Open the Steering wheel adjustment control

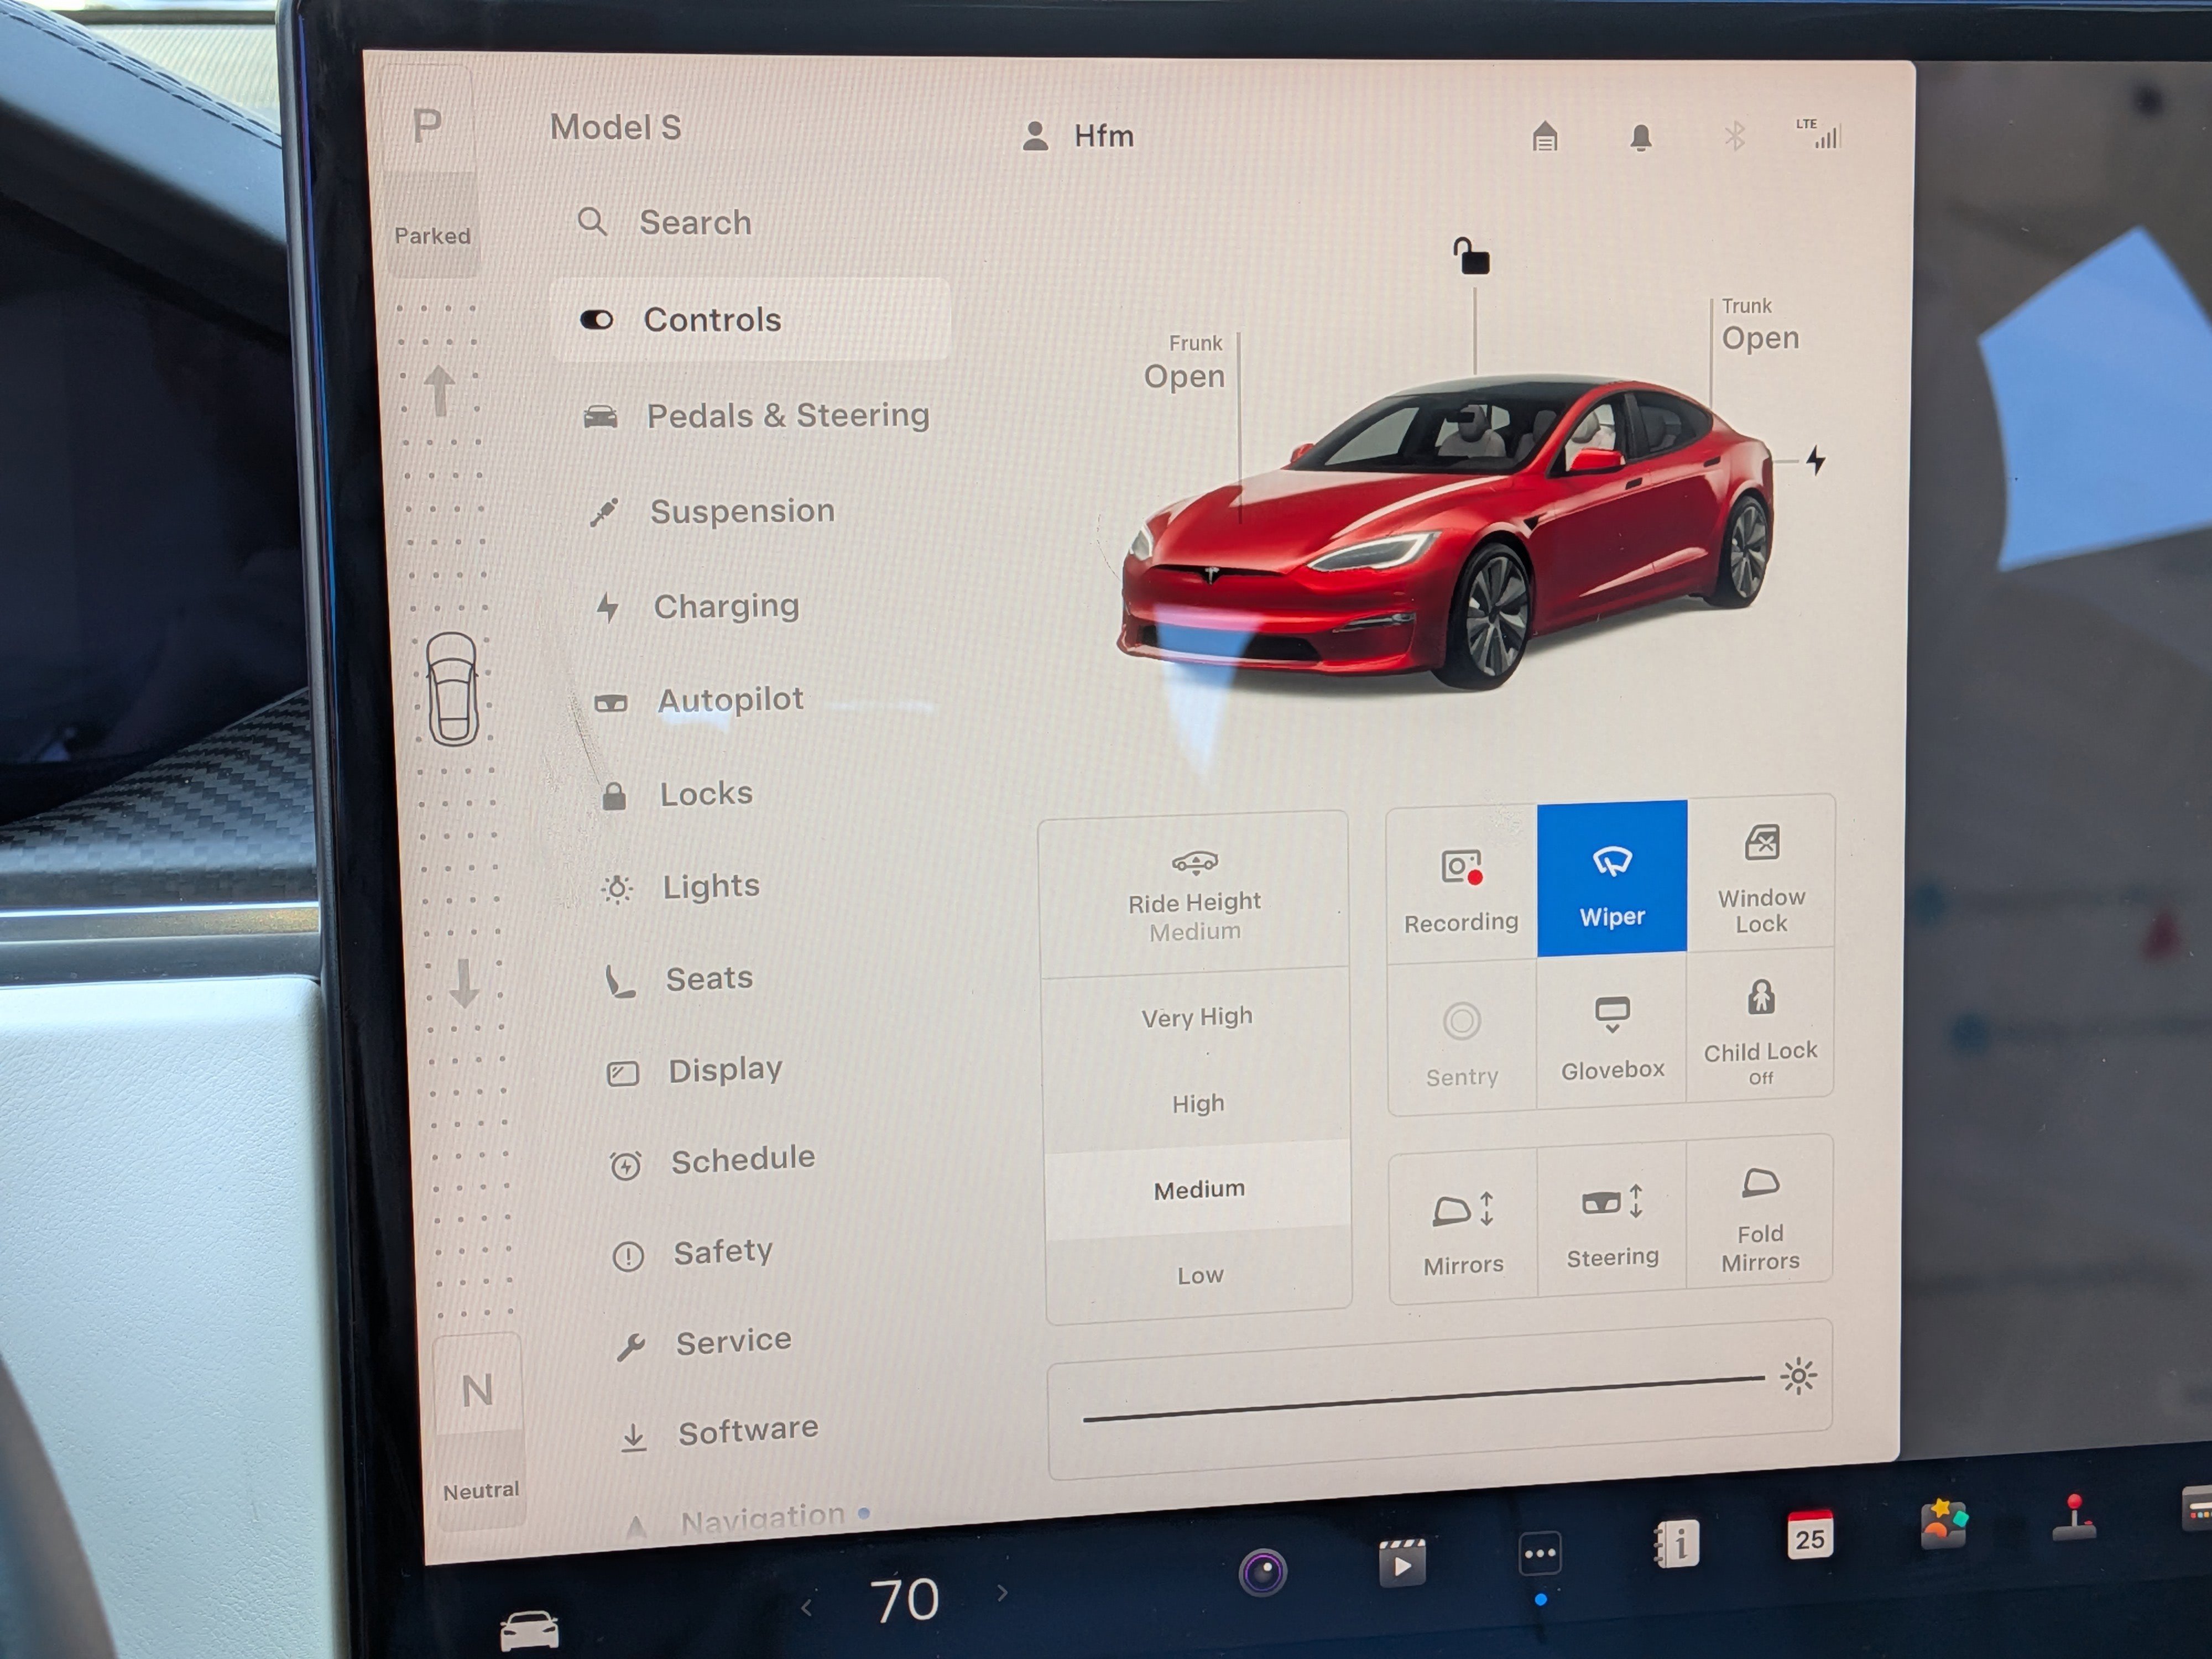coord(1611,1222)
